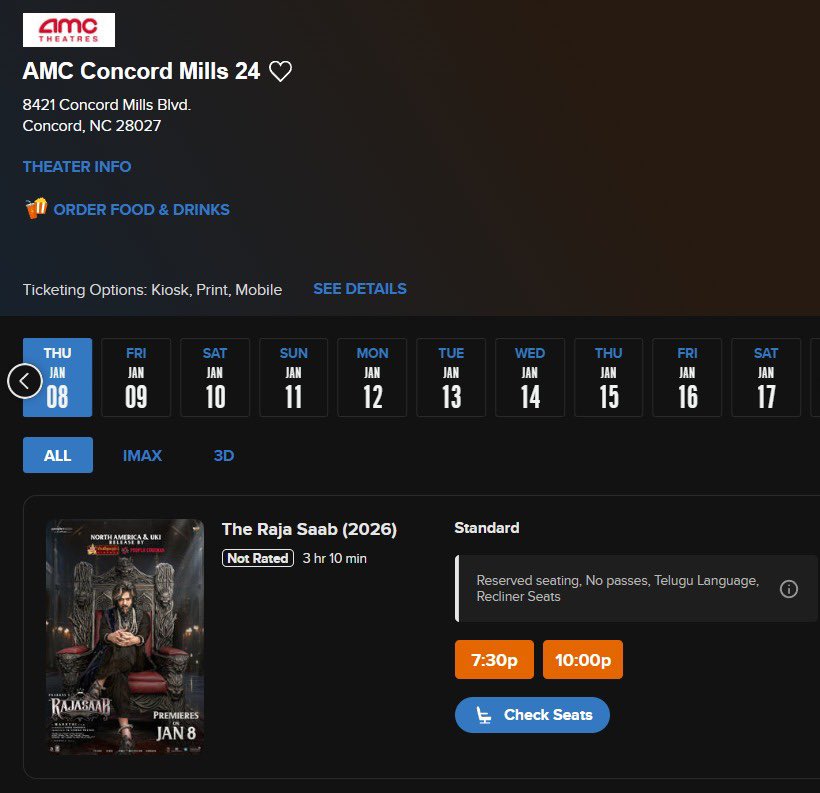Image resolution: width=820 pixels, height=793 pixels.
Task: Select Monday Jan 12 date
Action: point(372,377)
